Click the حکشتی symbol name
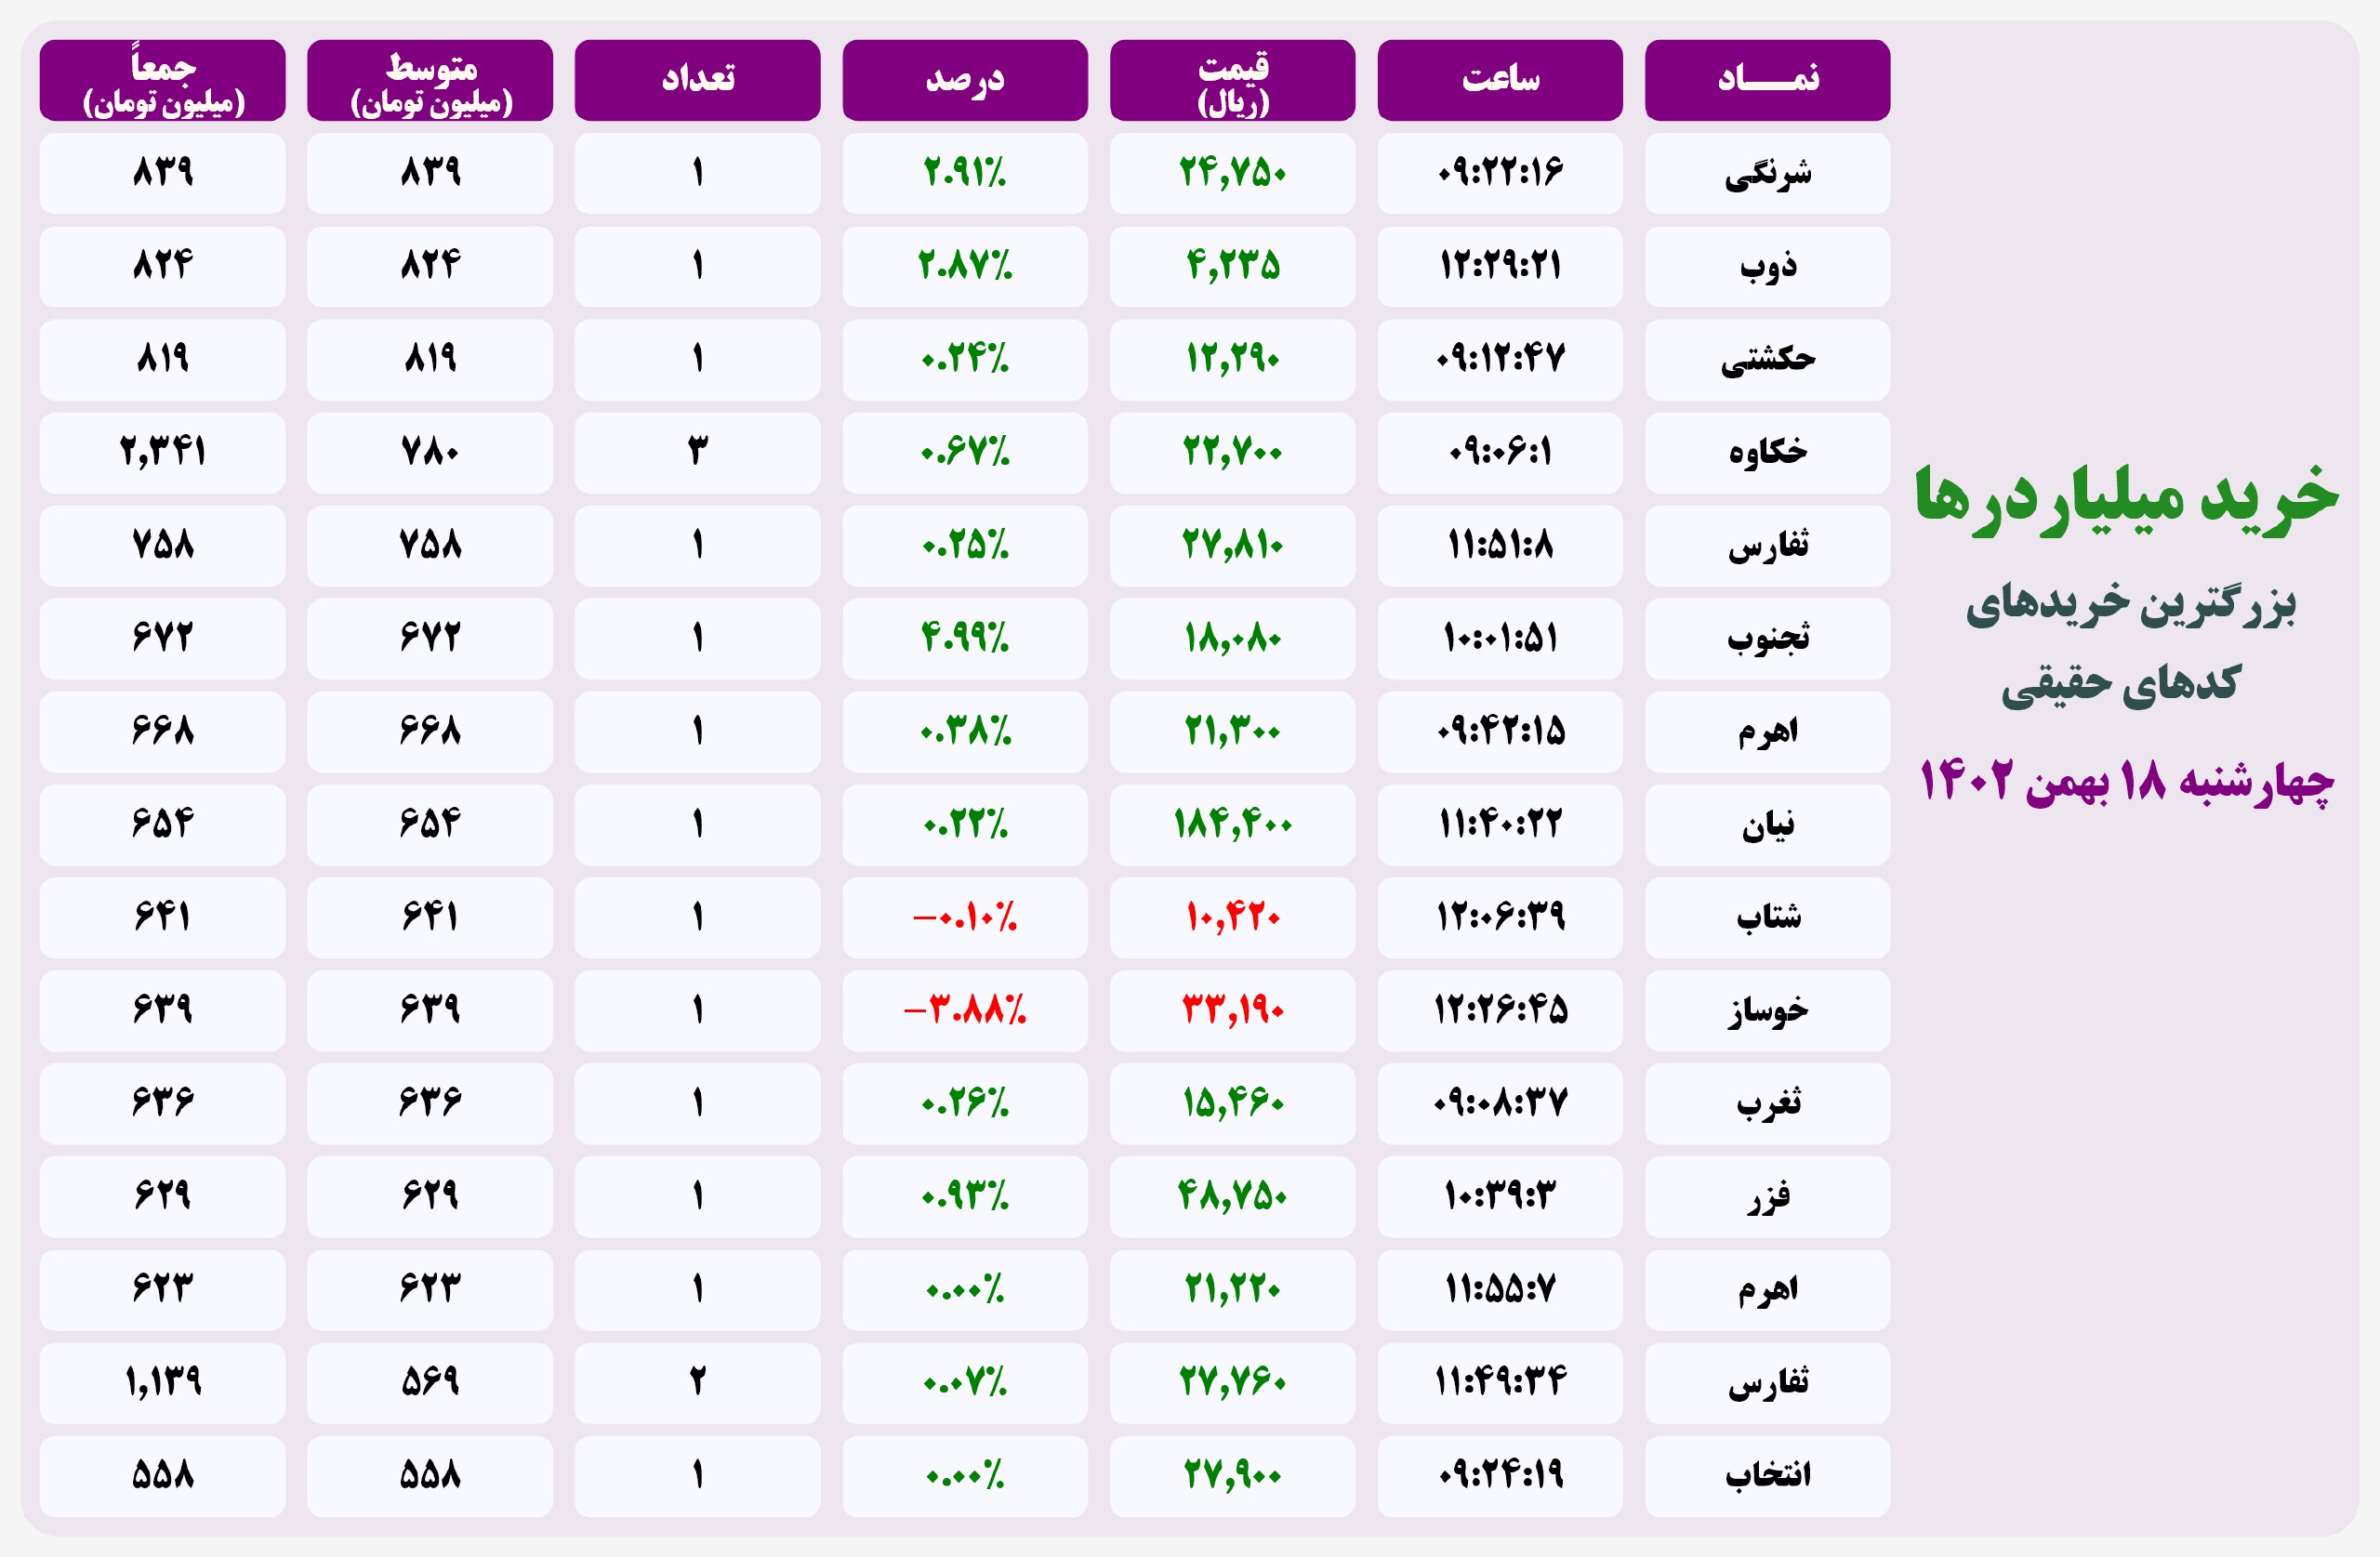 pos(1767,359)
